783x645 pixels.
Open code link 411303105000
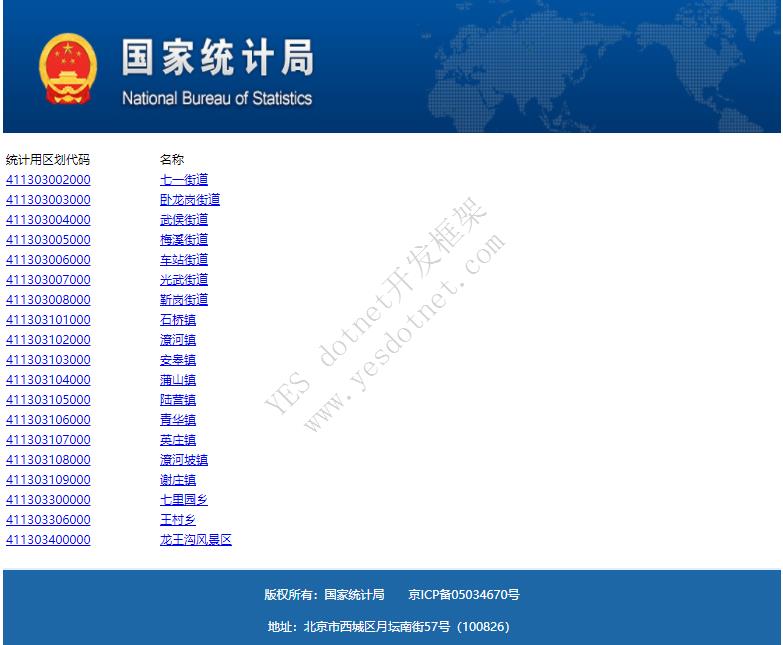pos(48,399)
